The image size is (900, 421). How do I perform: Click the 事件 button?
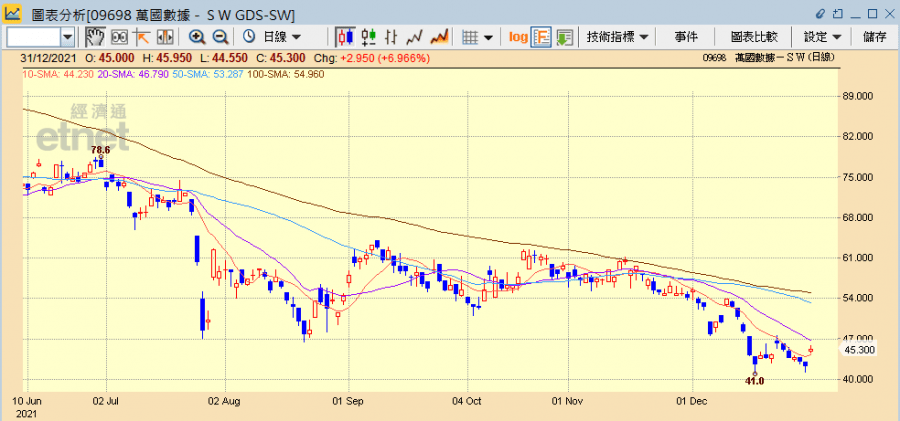(x=686, y=37)
